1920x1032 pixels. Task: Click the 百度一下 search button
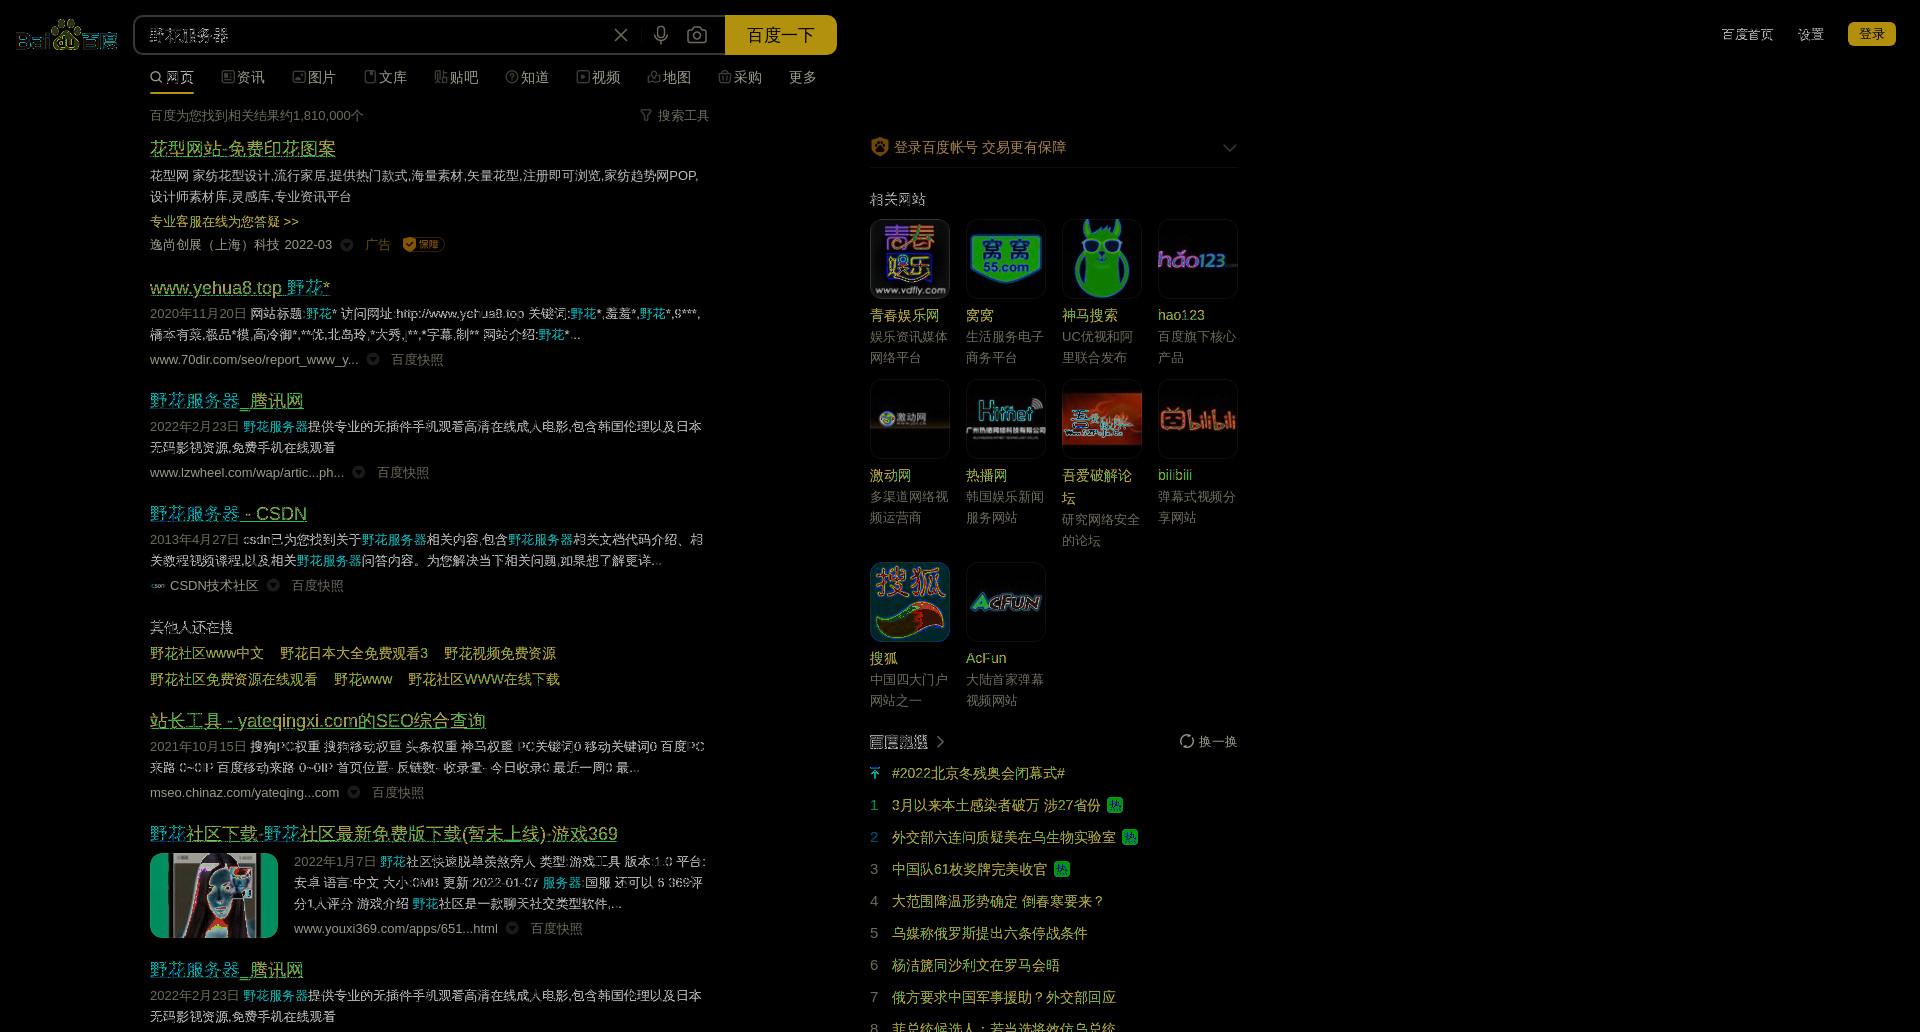(x=781, y=35)
